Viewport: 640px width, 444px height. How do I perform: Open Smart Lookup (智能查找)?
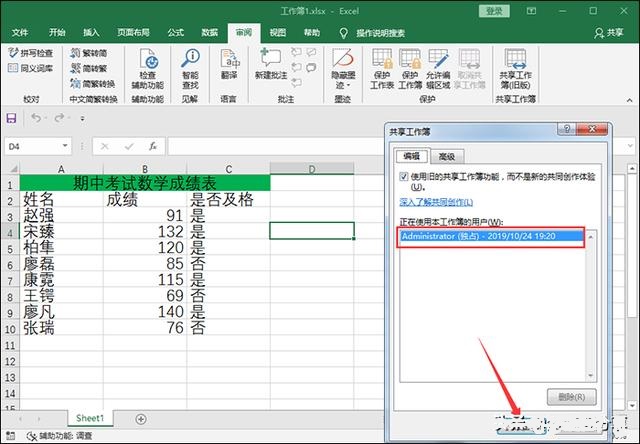[190, 69]
